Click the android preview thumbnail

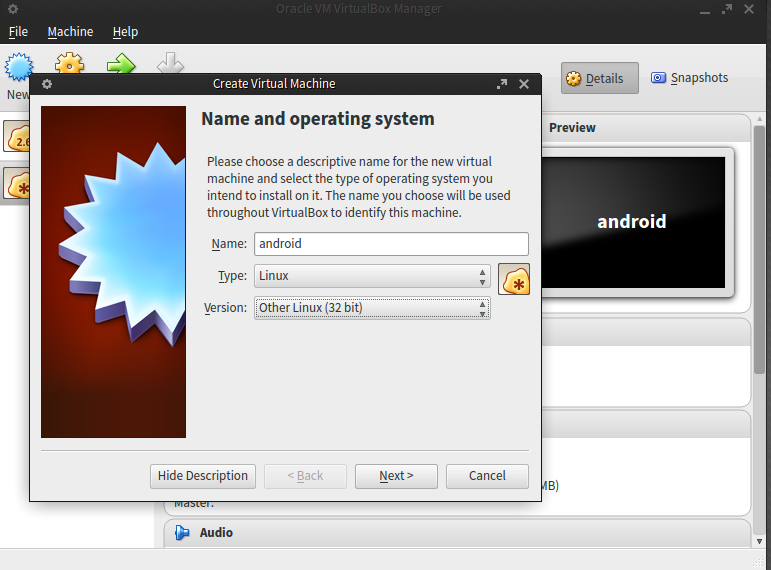(633, 222)
